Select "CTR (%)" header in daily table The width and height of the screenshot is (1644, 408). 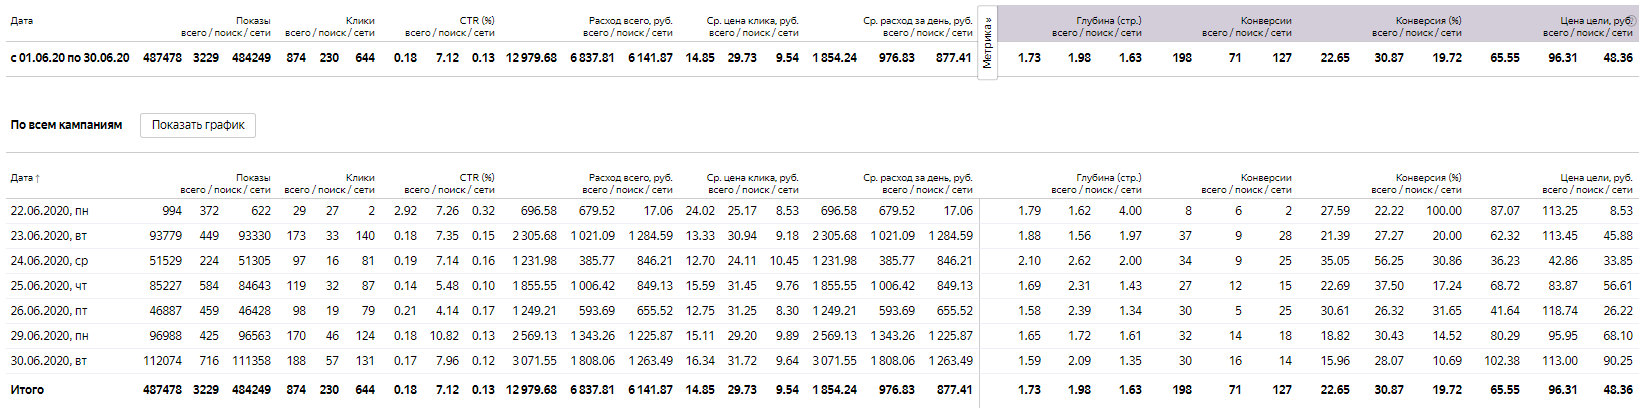click(x=477, y=178)
